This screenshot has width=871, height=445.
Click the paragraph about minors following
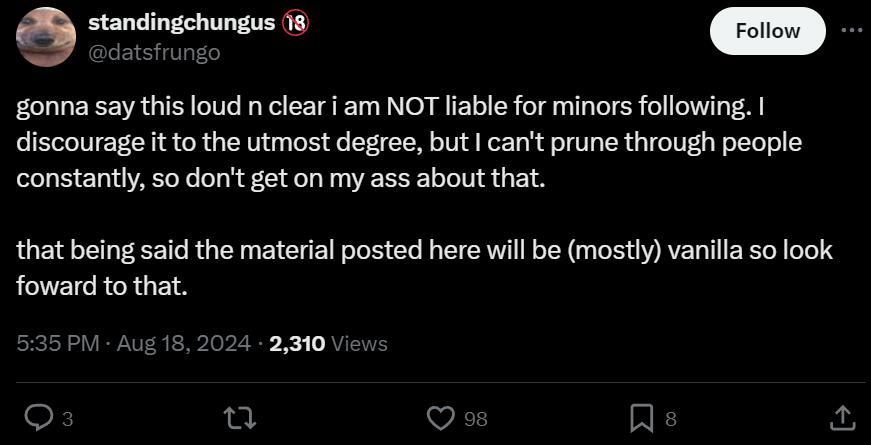[x=400, y=142]
